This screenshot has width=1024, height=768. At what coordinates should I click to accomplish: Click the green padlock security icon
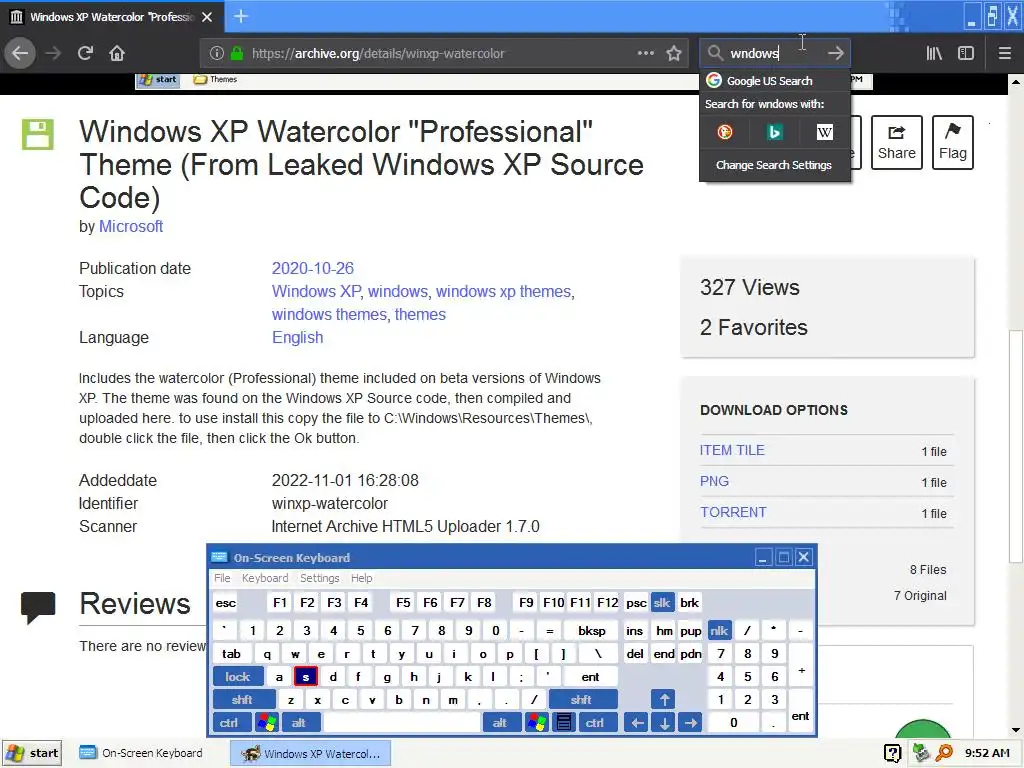[x=237, y=54]
